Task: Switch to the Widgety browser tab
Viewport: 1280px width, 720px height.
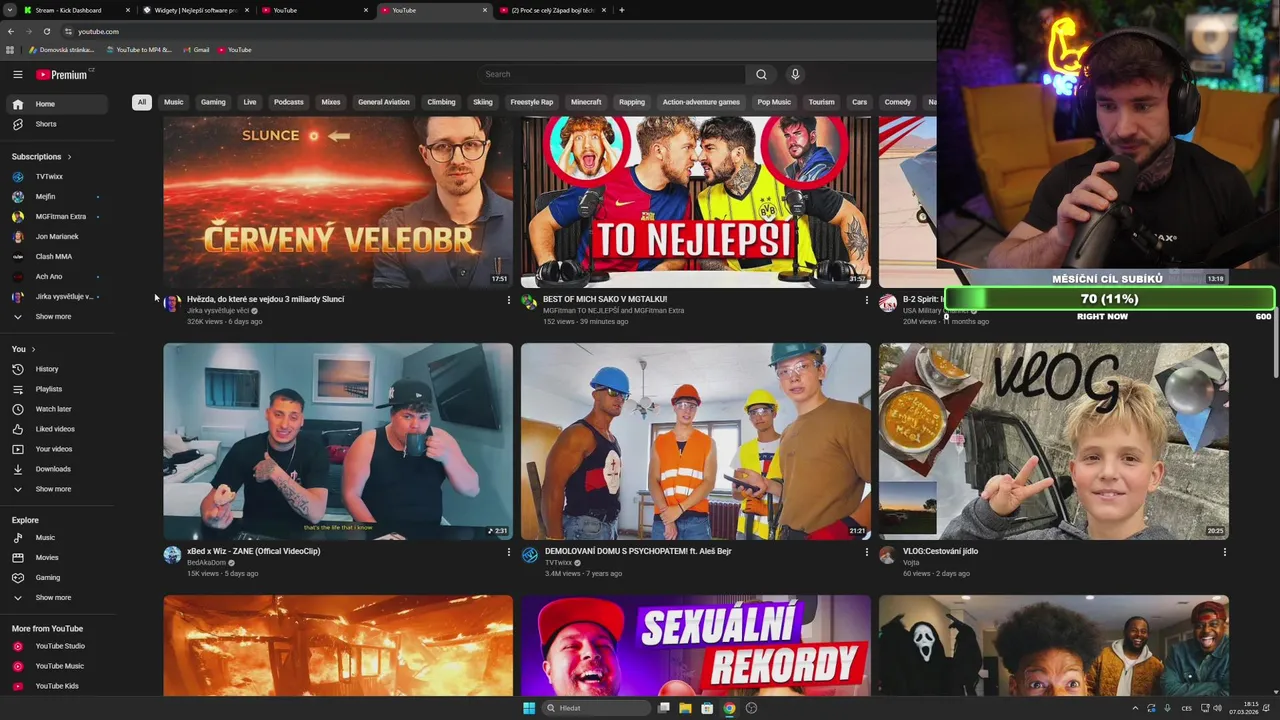Action: (195, 10)
